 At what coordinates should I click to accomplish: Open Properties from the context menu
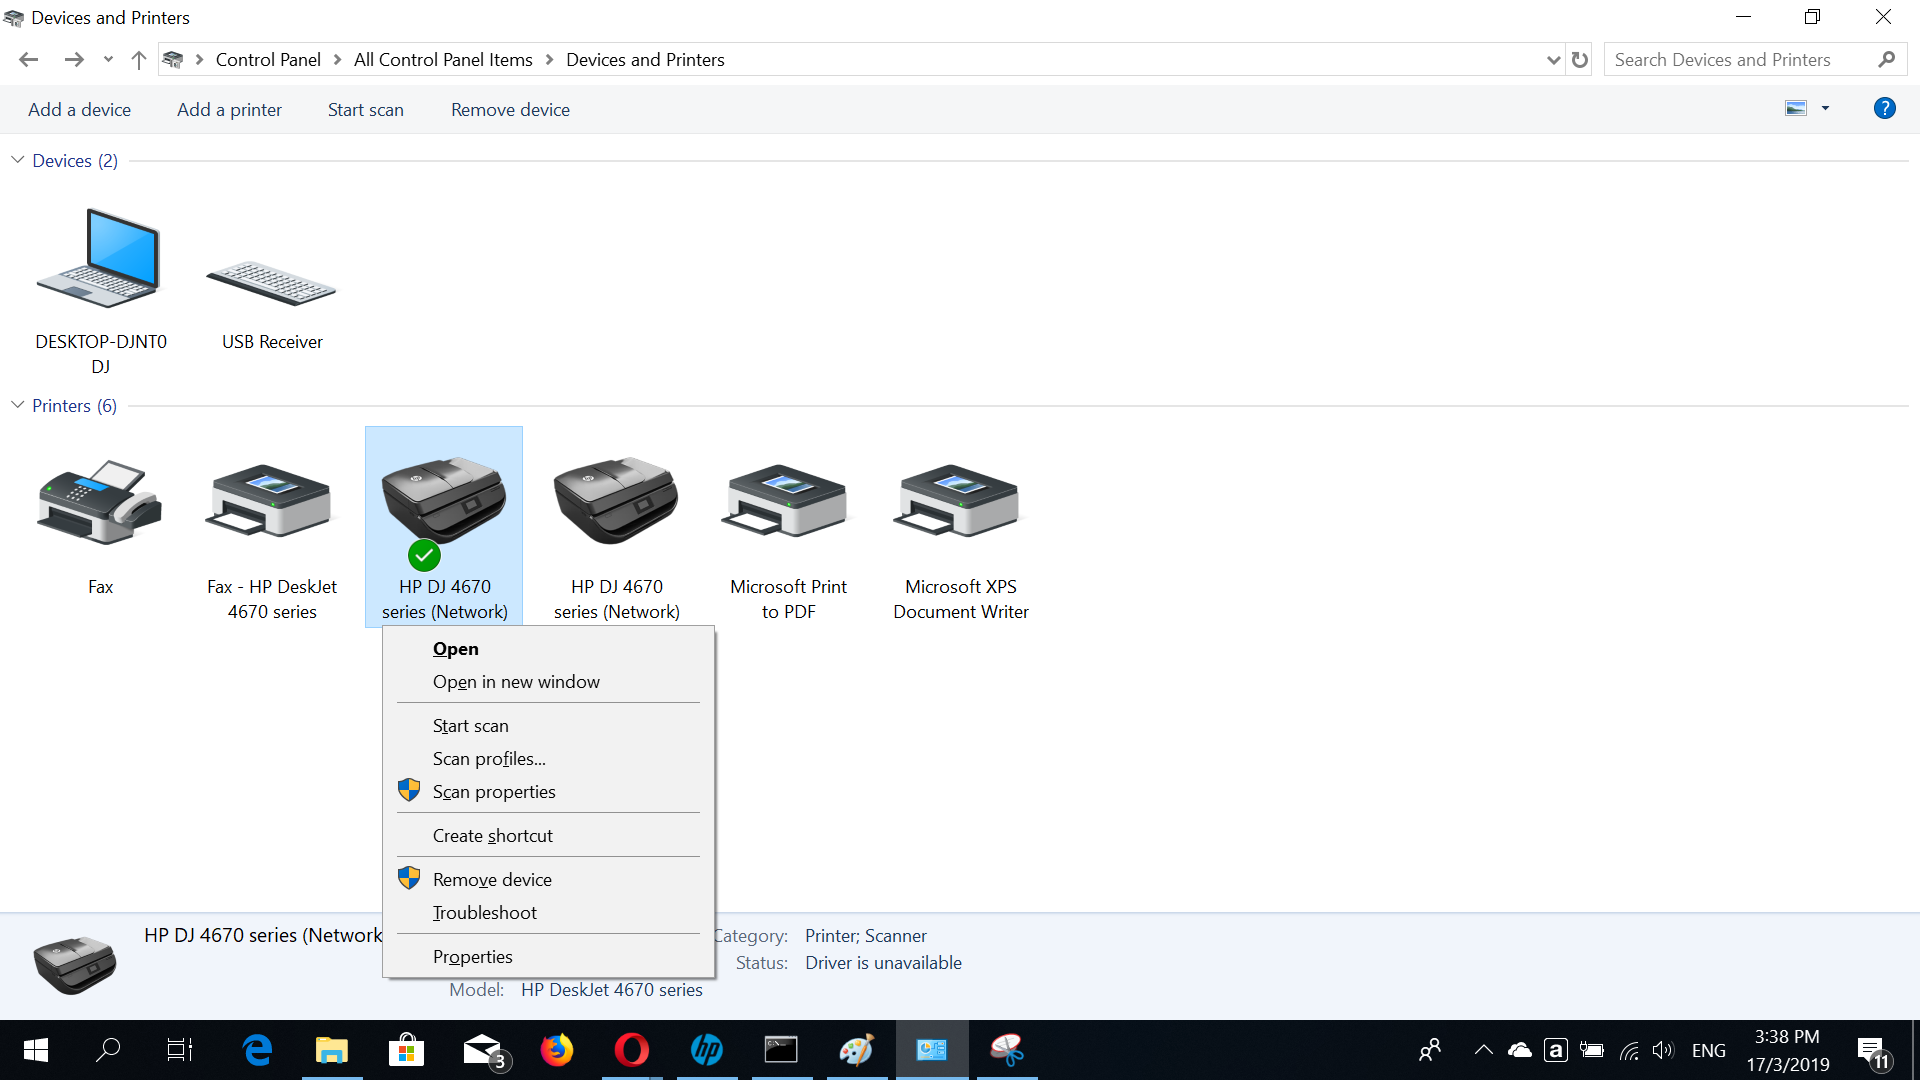472,956
